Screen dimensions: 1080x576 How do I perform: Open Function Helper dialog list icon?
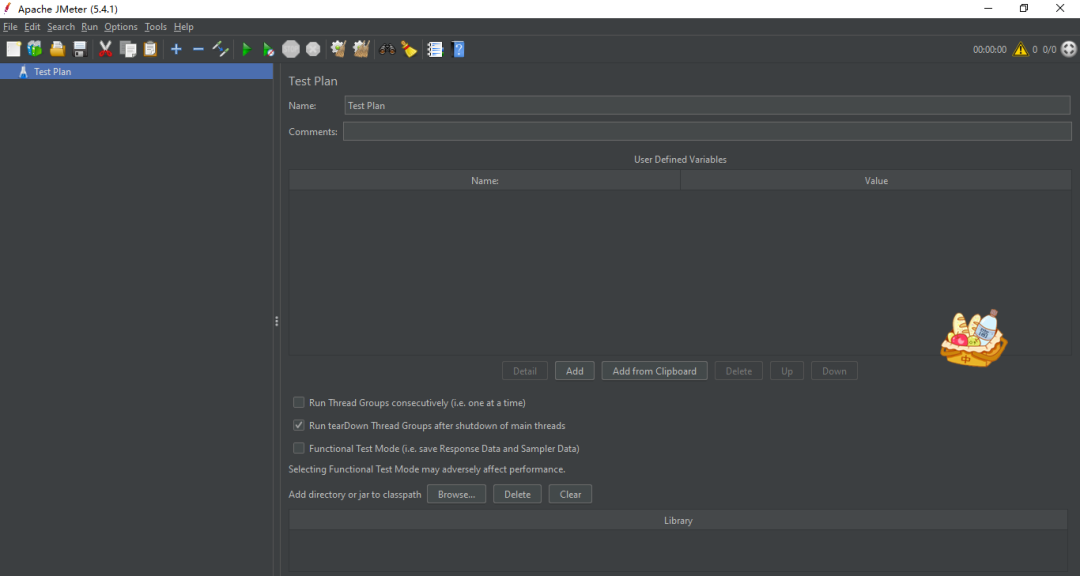(435, 49)
